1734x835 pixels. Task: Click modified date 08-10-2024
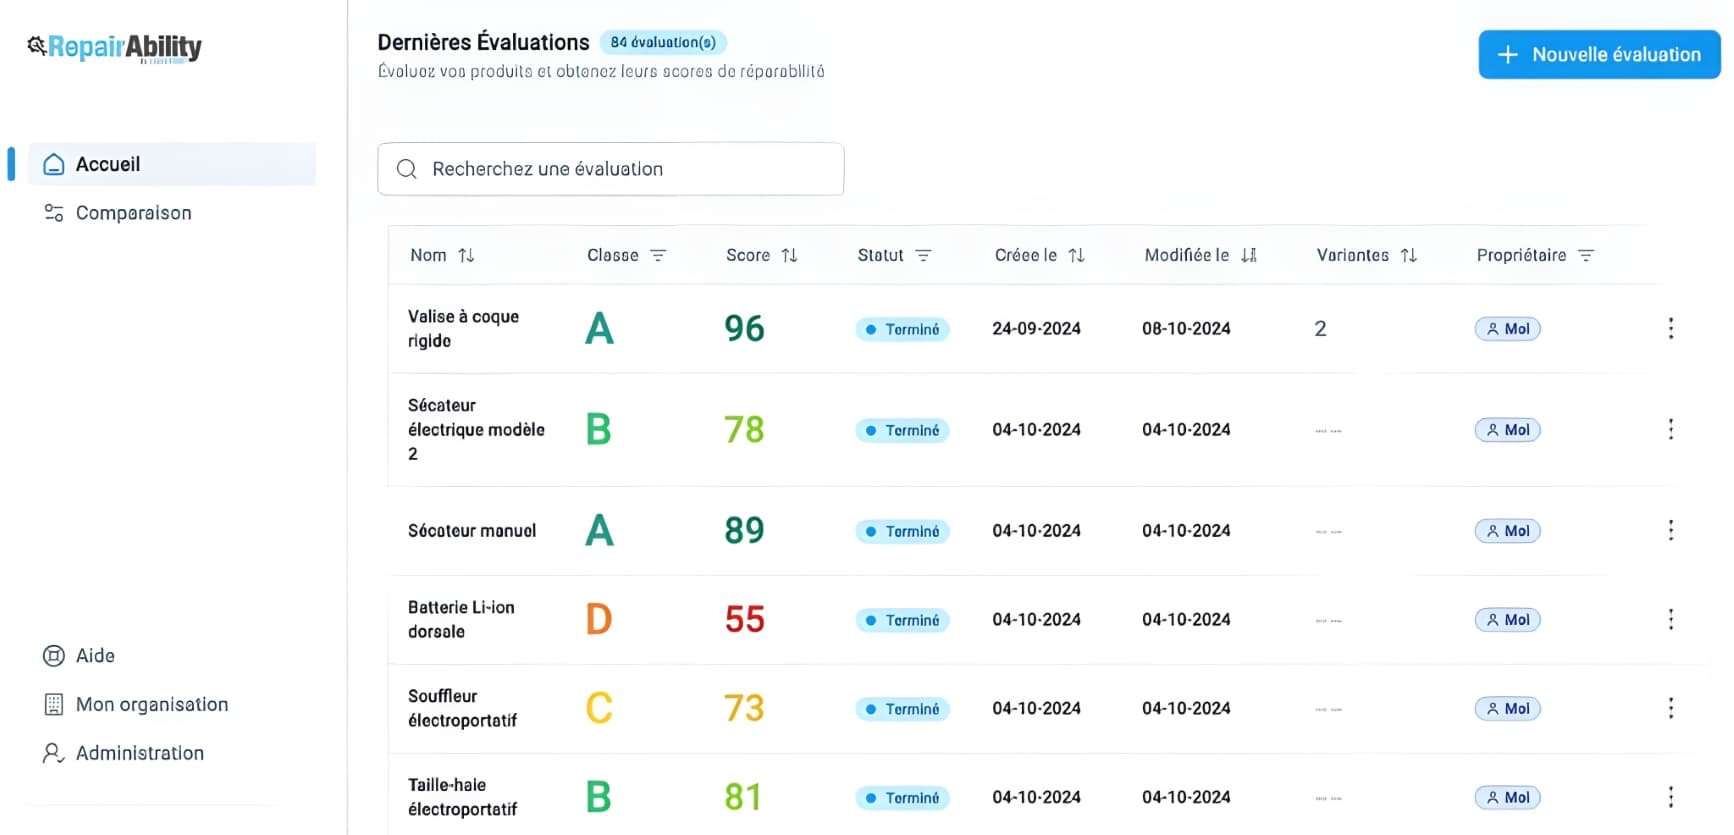(1186, 328)
